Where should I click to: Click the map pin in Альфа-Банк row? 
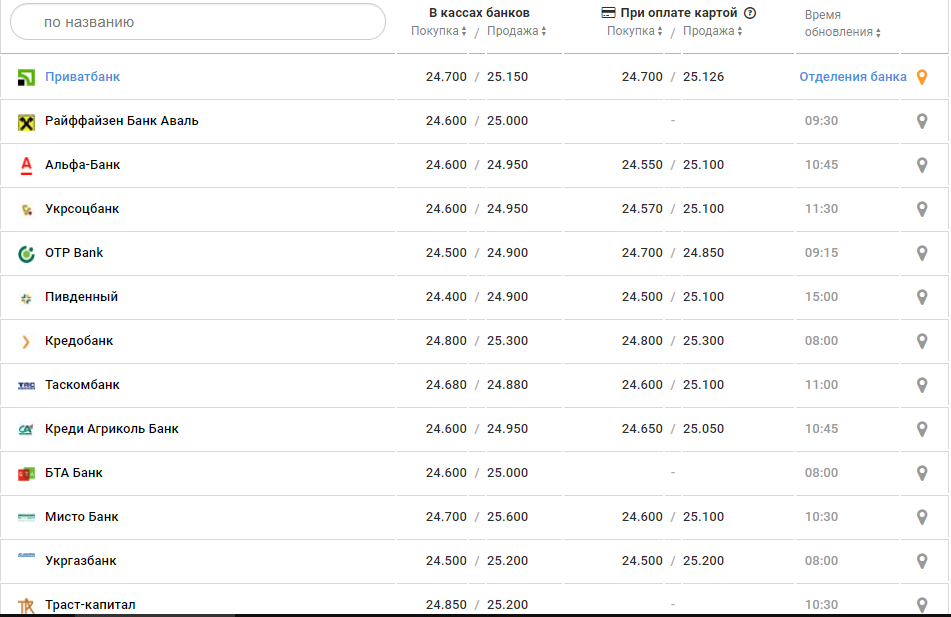(x=922, y=165)
